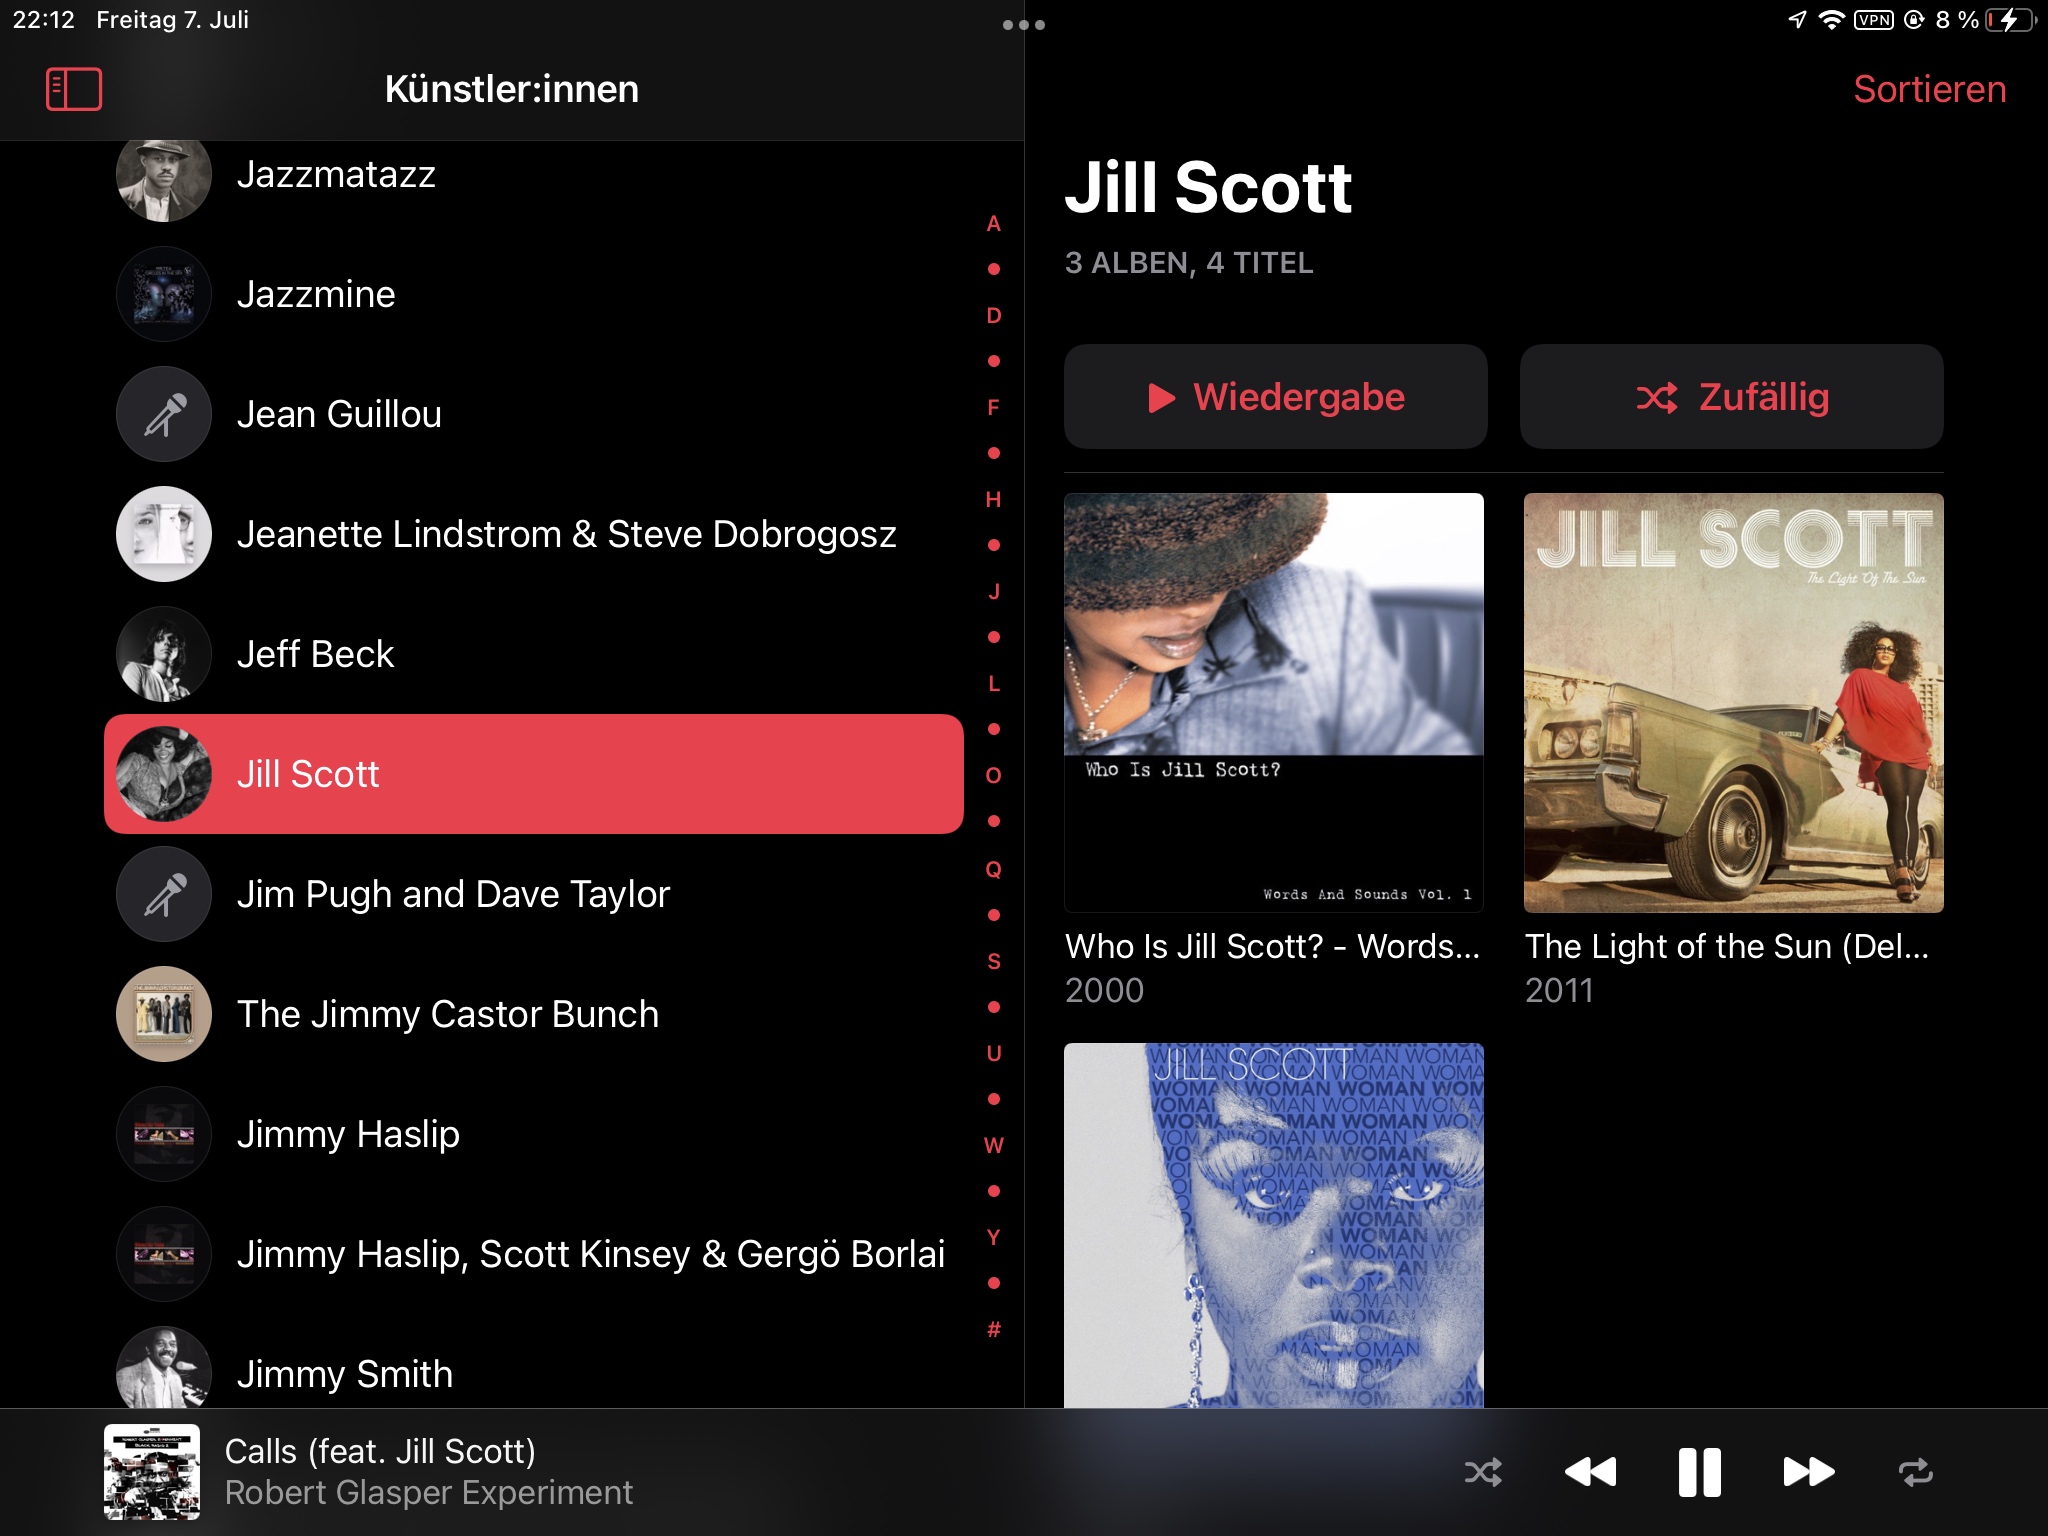
Task: Jump to # section in index
Action: point(993,1329)
